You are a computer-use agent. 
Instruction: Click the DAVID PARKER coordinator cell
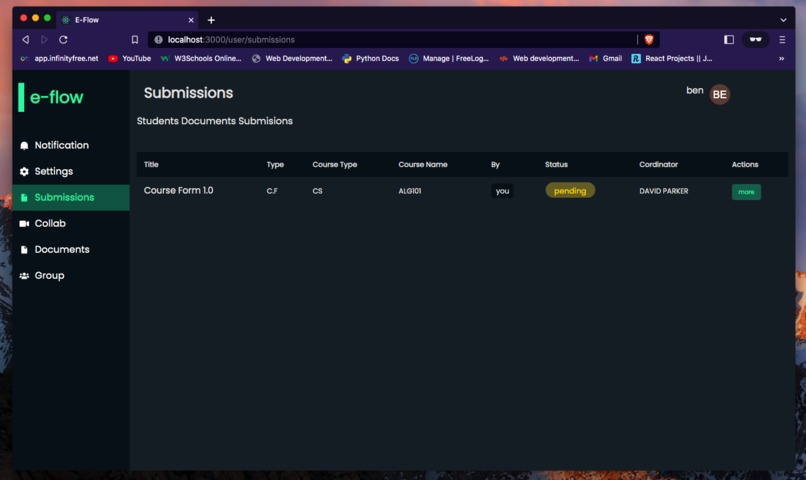click(664, 191)
